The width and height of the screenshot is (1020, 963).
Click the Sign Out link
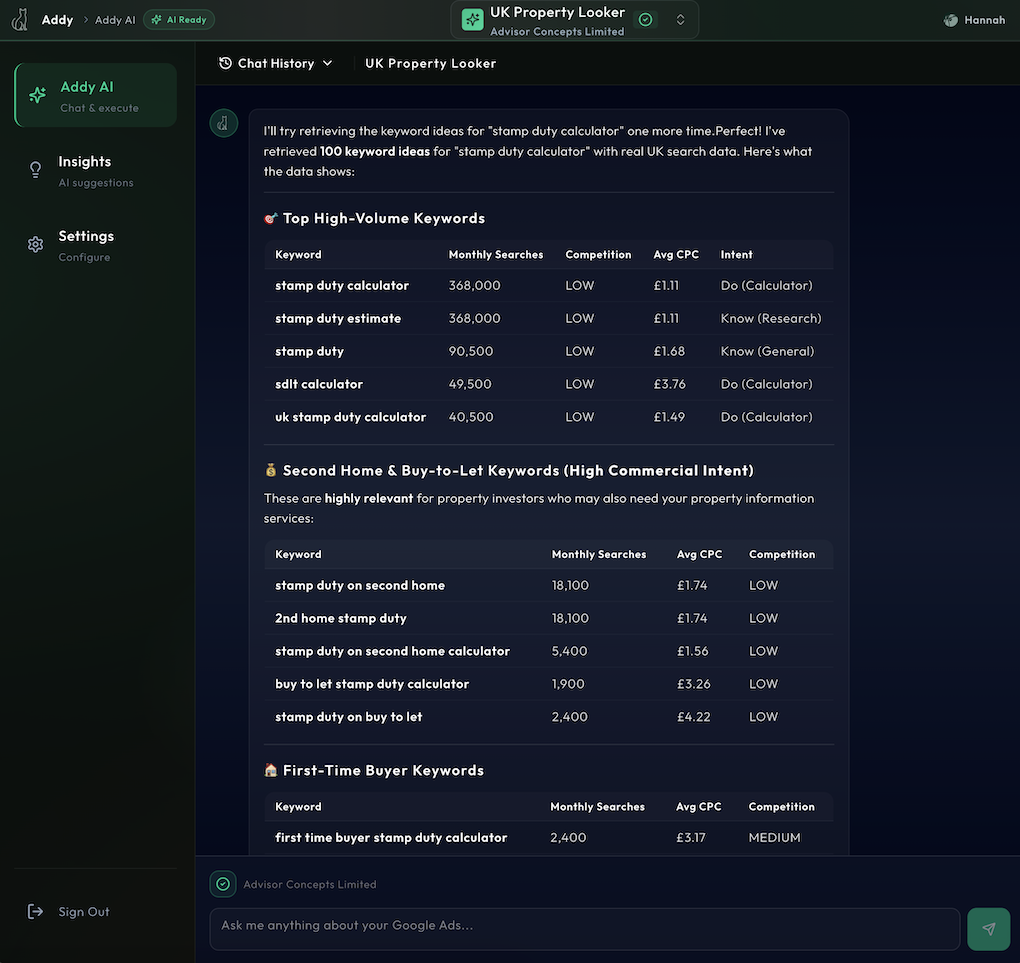[x=84, y=912]
